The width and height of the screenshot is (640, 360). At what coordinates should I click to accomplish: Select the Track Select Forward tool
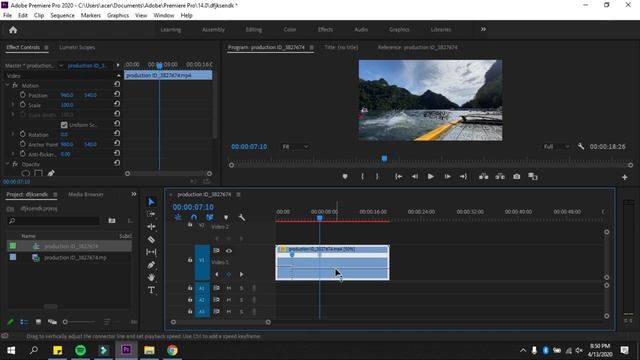click(151, 214)
